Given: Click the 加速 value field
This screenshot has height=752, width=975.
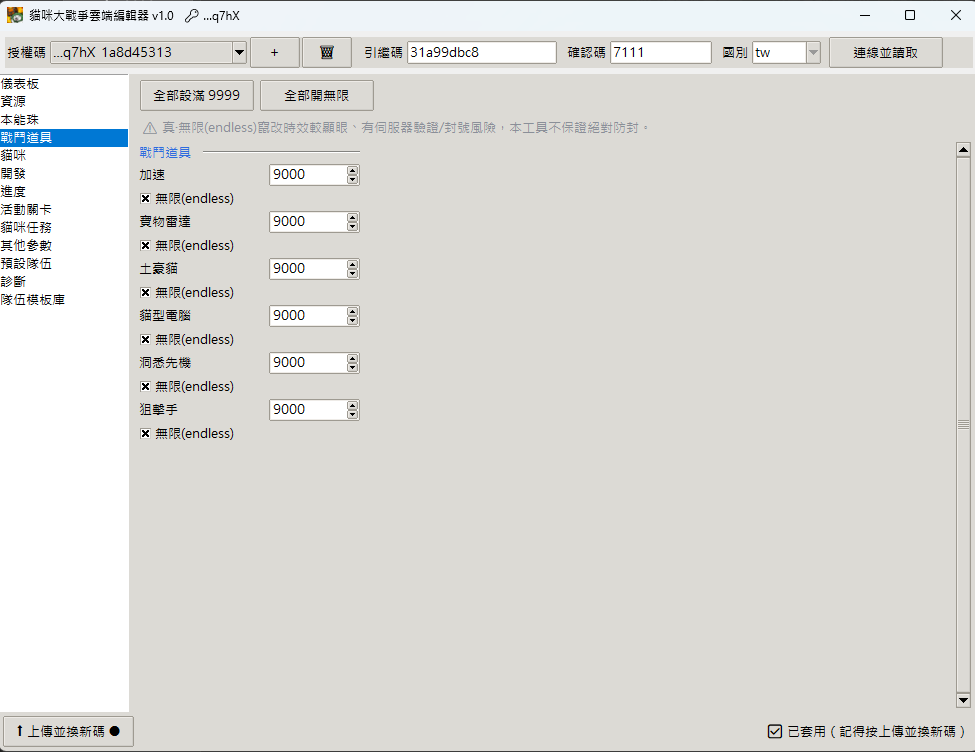Looking at the screenshot, I should pyautogui.click(x=308, y=175).
